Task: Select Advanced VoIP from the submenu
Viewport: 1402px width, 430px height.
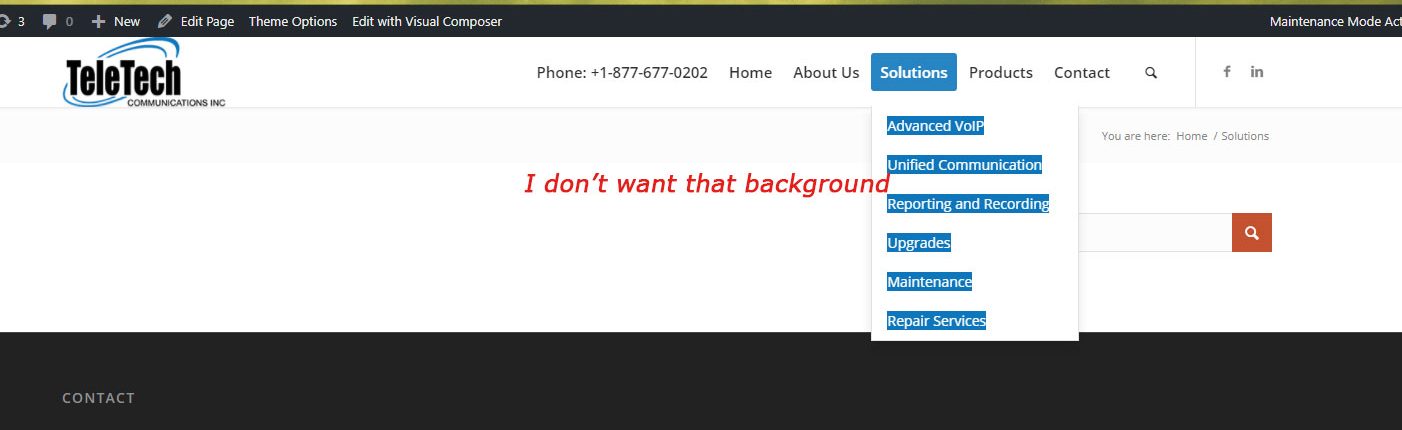Action: (x=935, y=126)
